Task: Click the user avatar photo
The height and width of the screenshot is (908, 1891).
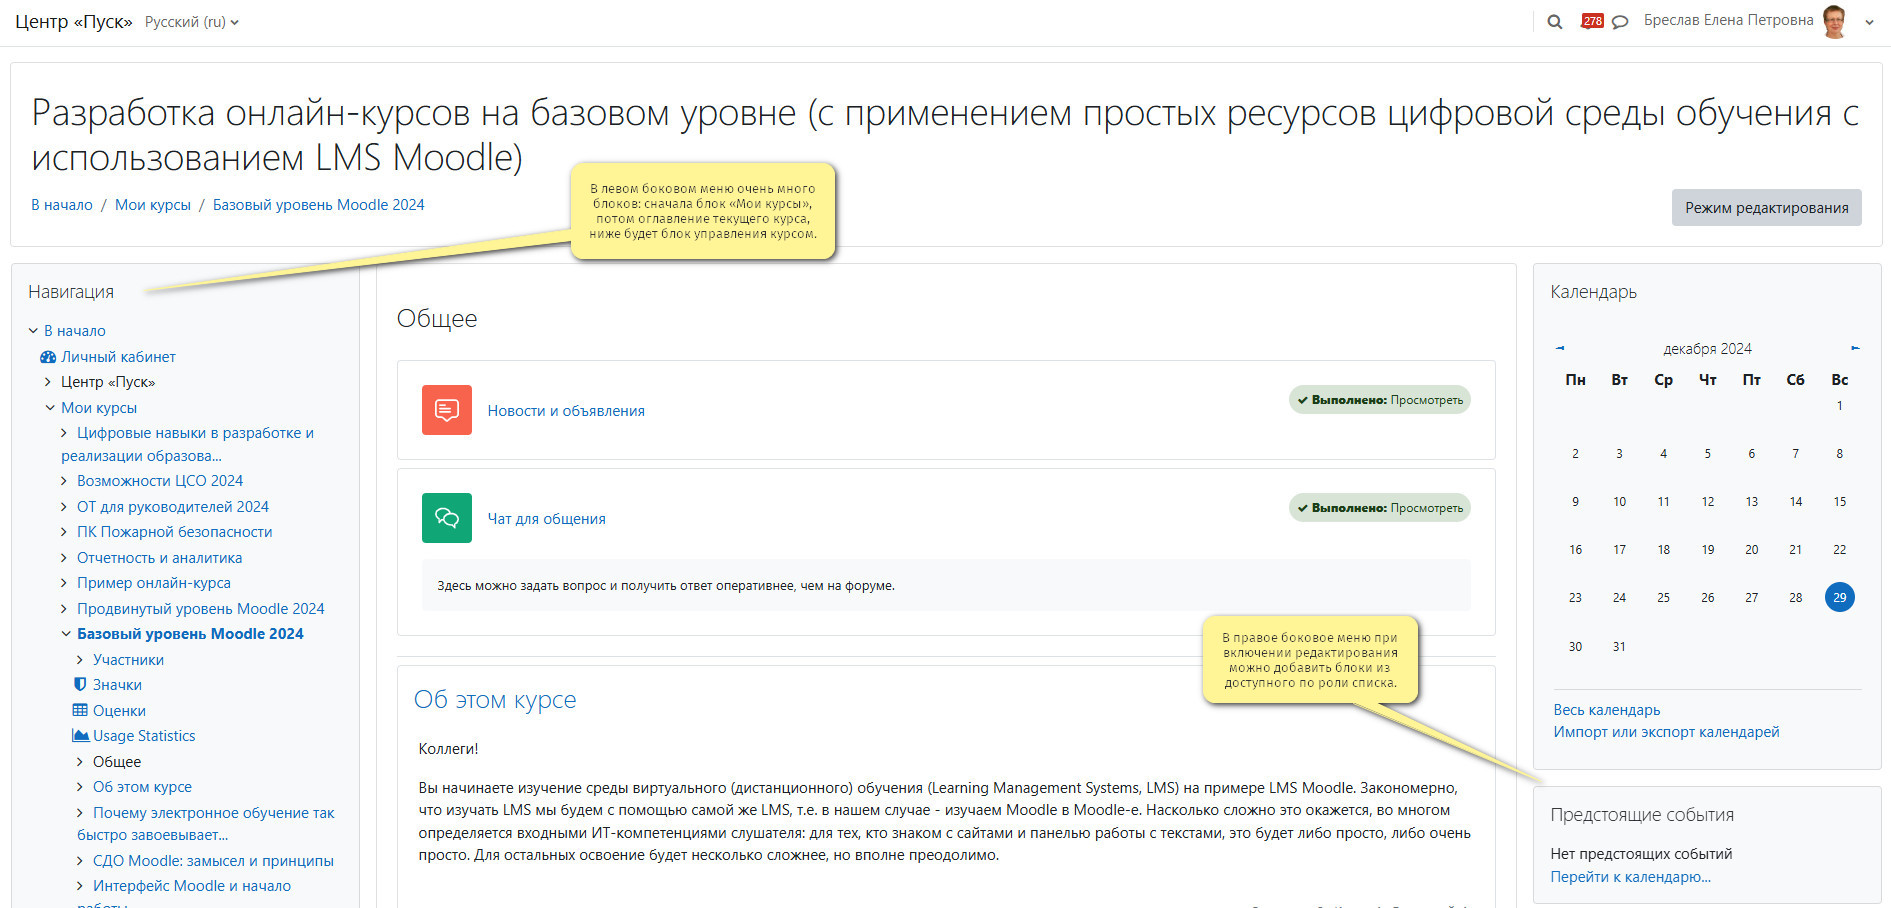Action: tap(1834, 22)
